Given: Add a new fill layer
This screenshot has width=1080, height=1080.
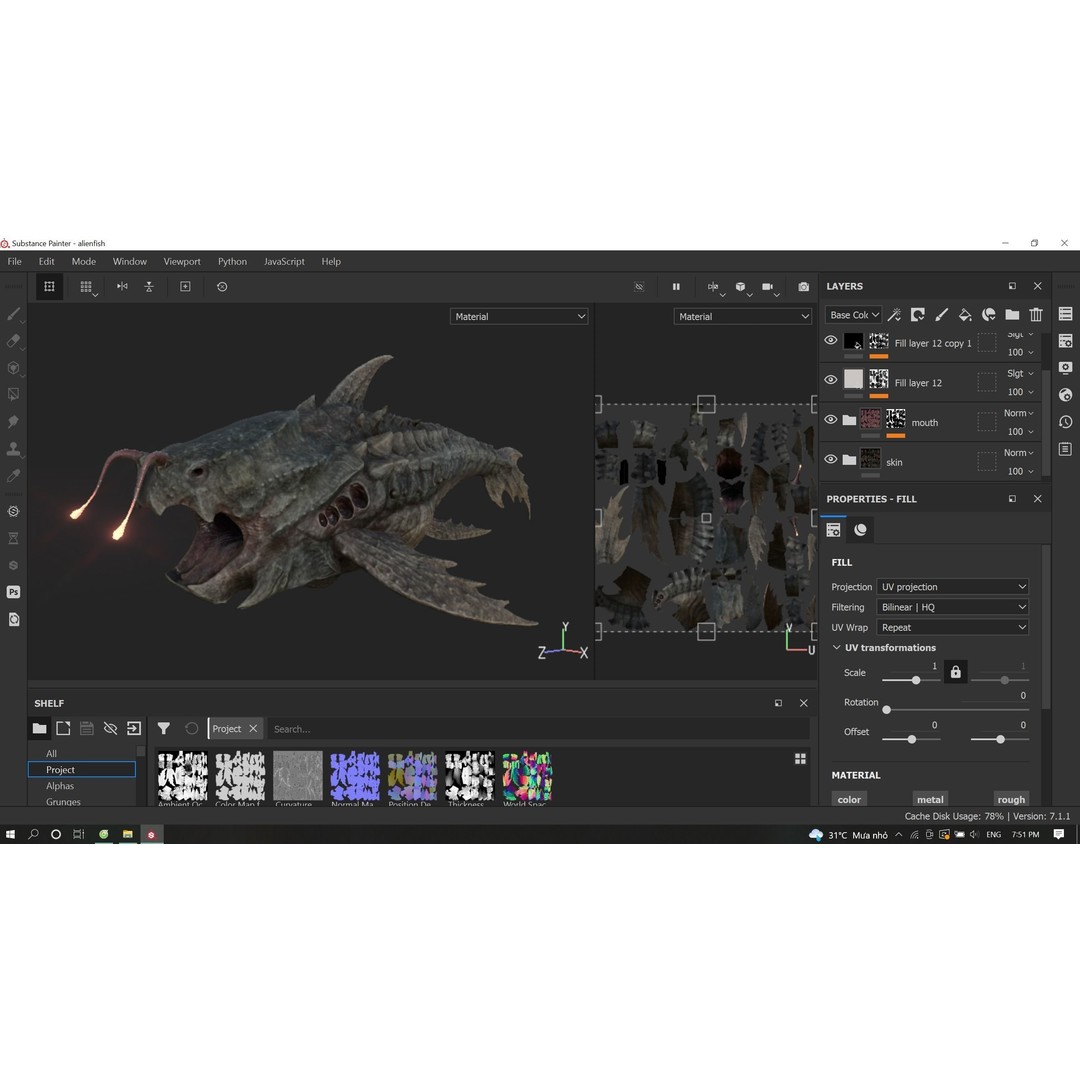Looking at the screenshot, I should click(965, 315).
